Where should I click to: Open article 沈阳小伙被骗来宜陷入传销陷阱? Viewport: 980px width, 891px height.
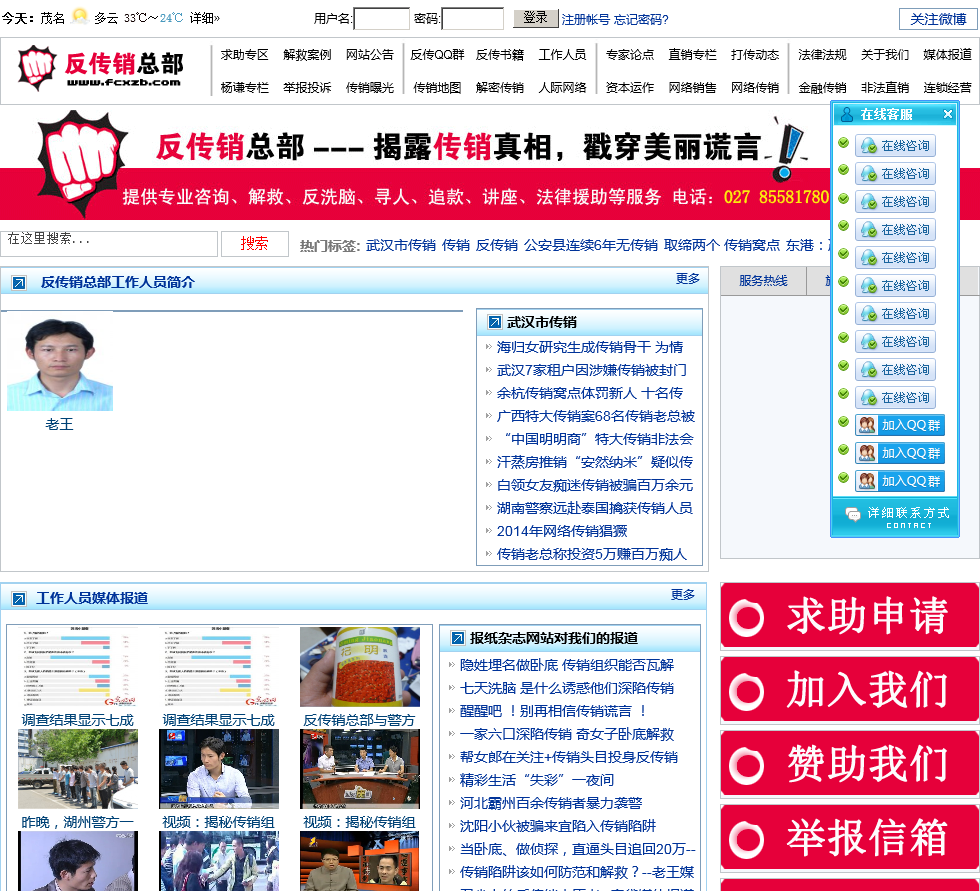click(x=558, y=826)
